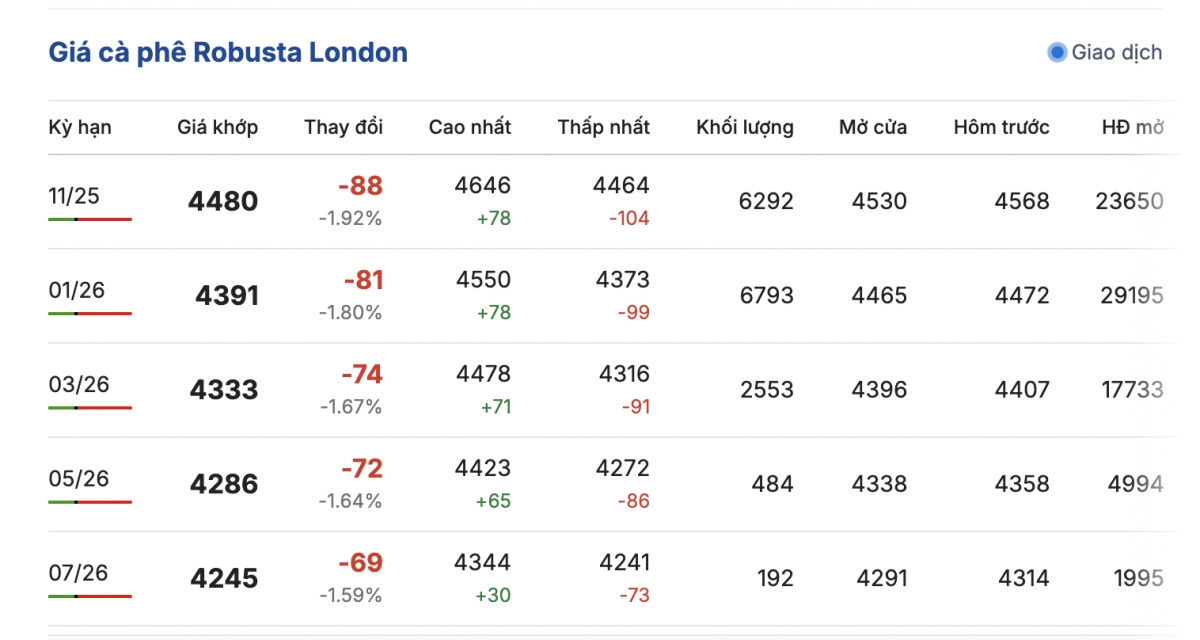Click the HĐ mở column header
The height and width of the screenshot is (640, 1200).
click(1132, 127)
